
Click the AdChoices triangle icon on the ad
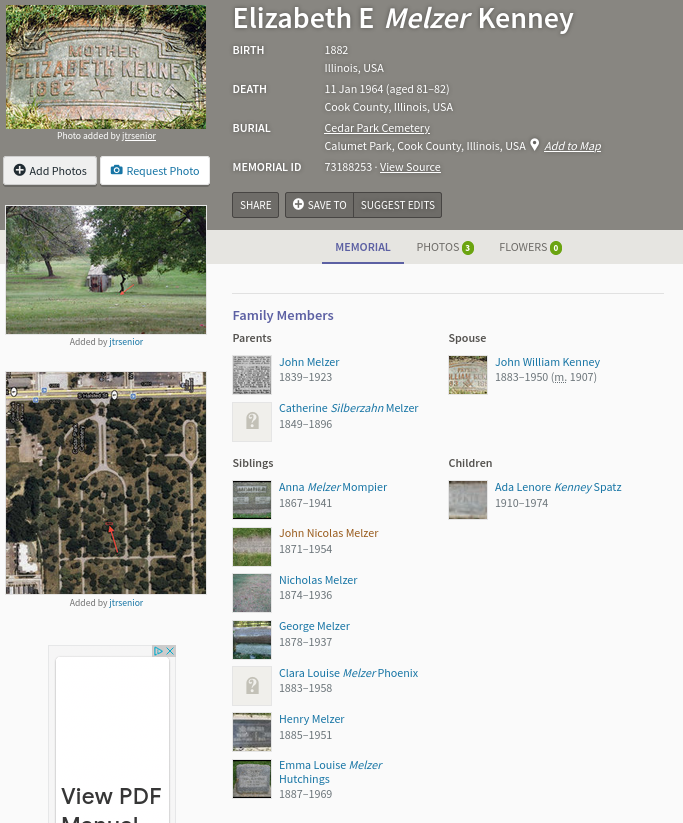point(158,651)
